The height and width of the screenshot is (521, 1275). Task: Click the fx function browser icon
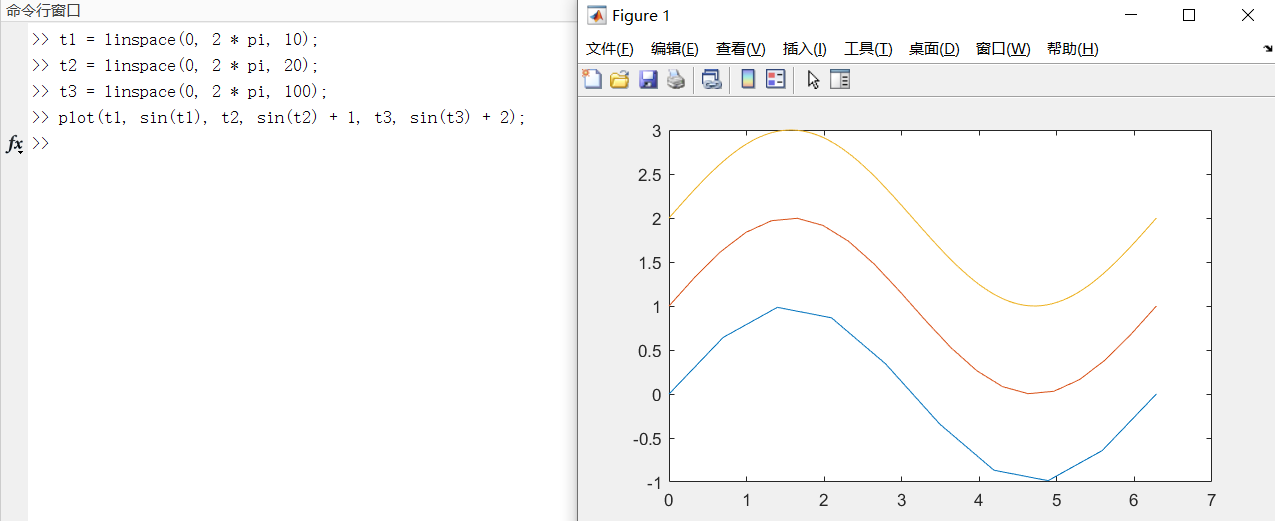[14, 144]
